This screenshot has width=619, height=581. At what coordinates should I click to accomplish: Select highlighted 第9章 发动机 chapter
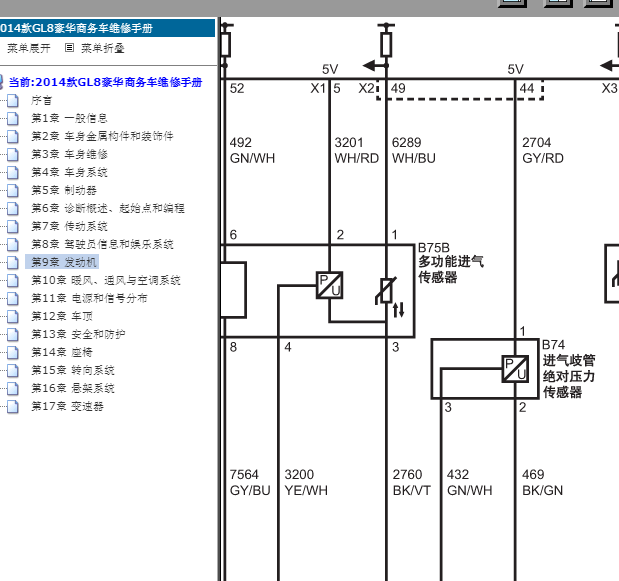(64, 262)
